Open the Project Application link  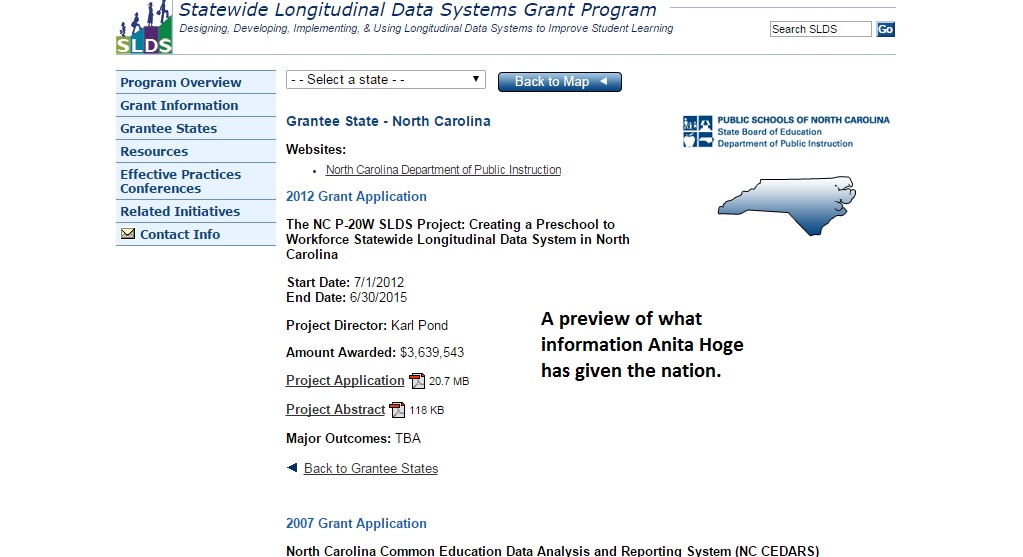(345, 381)
